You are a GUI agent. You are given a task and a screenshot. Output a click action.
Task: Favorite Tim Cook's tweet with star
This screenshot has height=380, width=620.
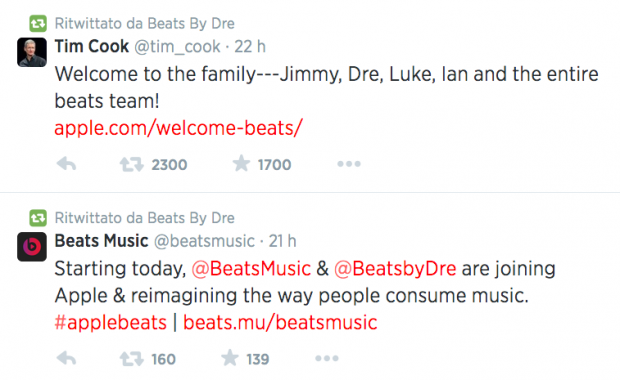click(x=241, y=163)
